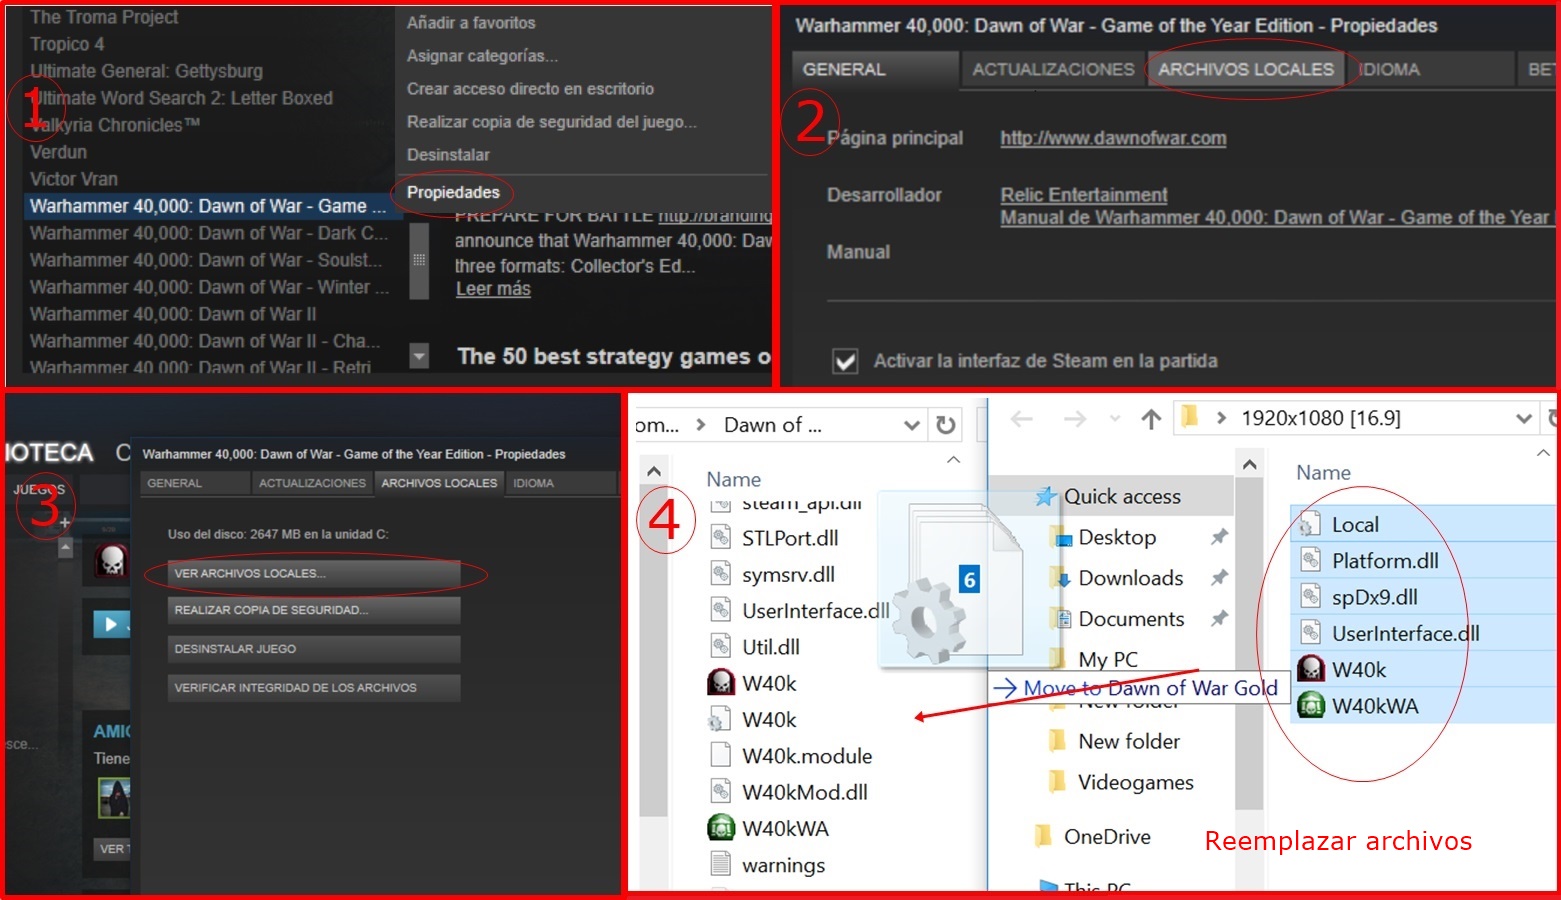Click the warnings text file icon
Viewport: 1561px width, 900px height.
pos(720,865)
